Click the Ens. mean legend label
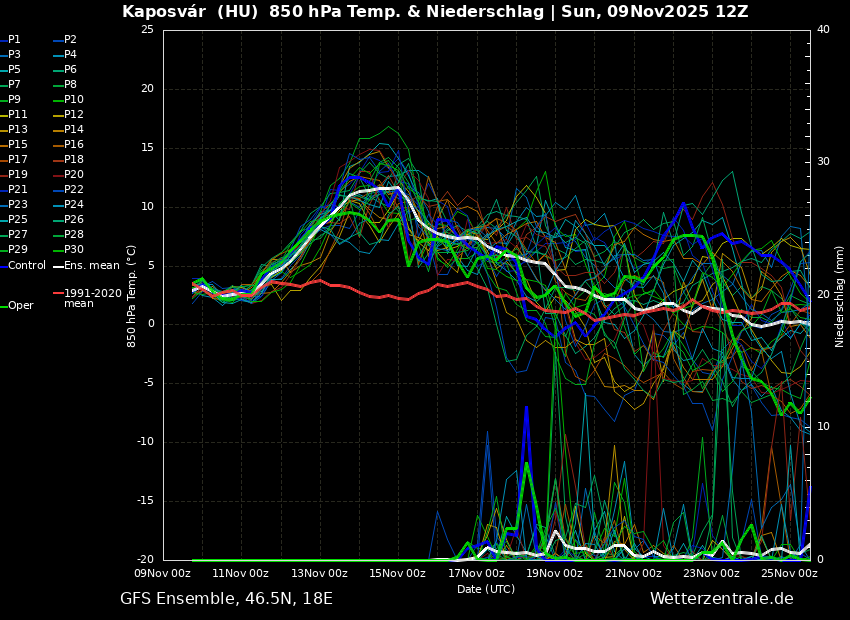 pos(91,265)
